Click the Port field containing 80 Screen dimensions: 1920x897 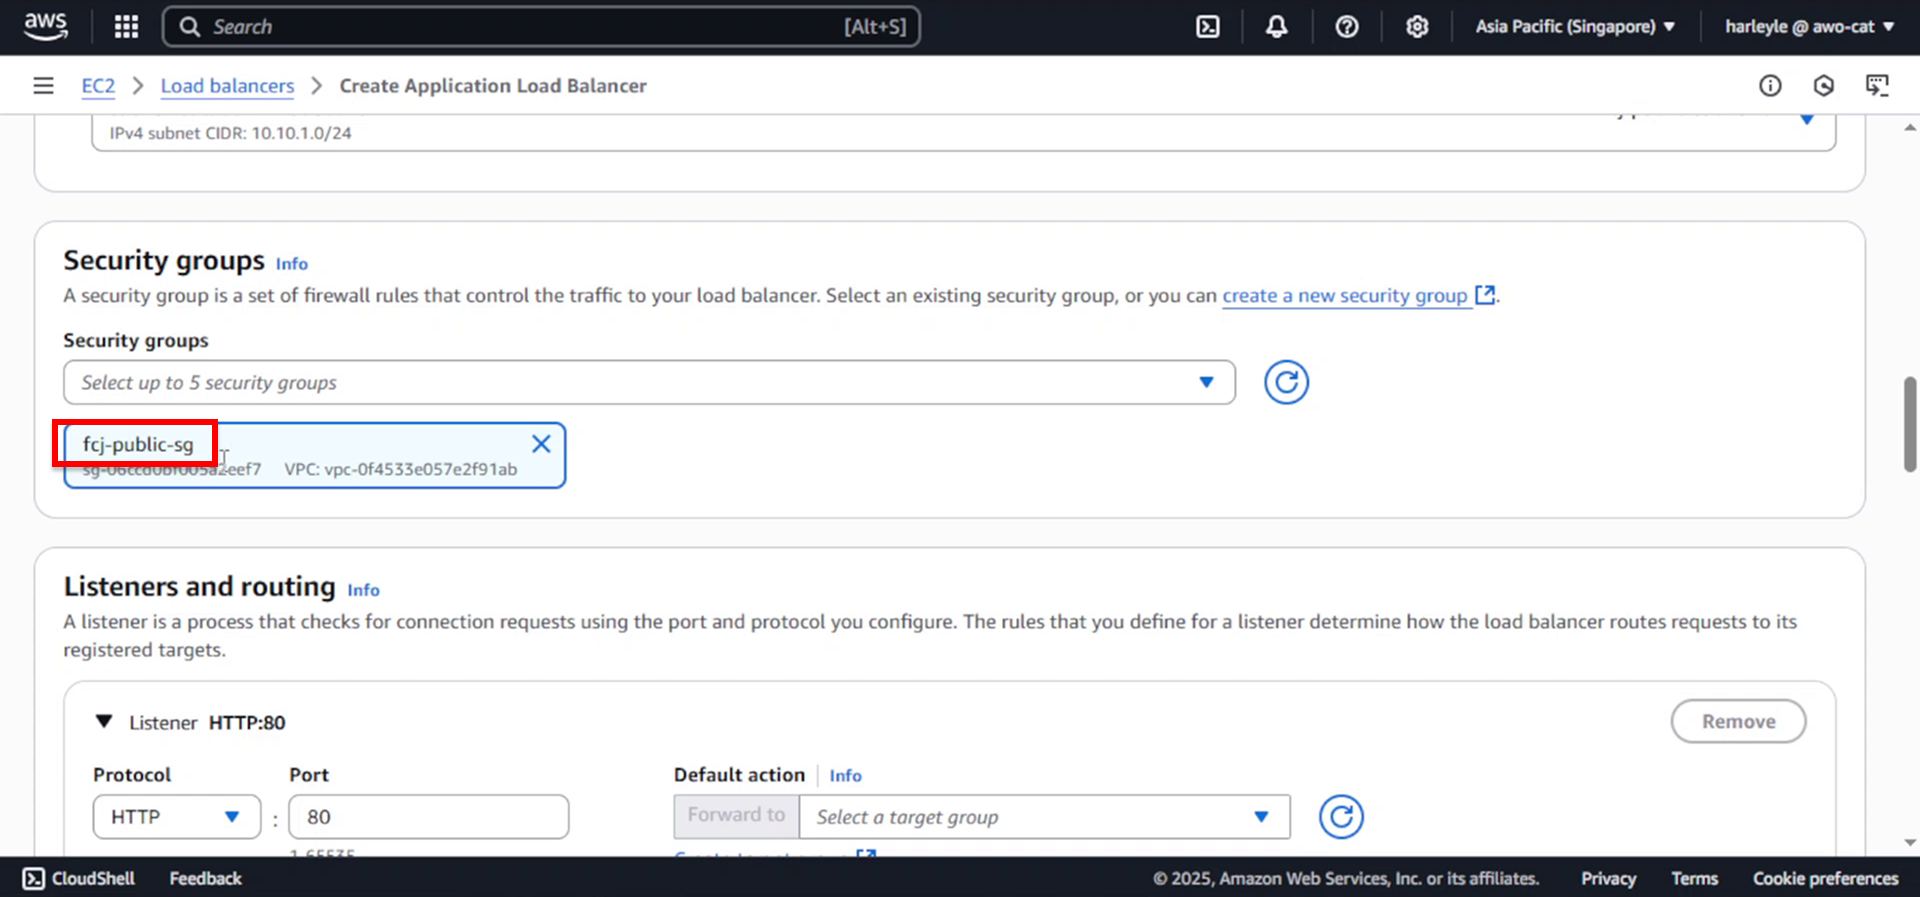tap(429, 817)
